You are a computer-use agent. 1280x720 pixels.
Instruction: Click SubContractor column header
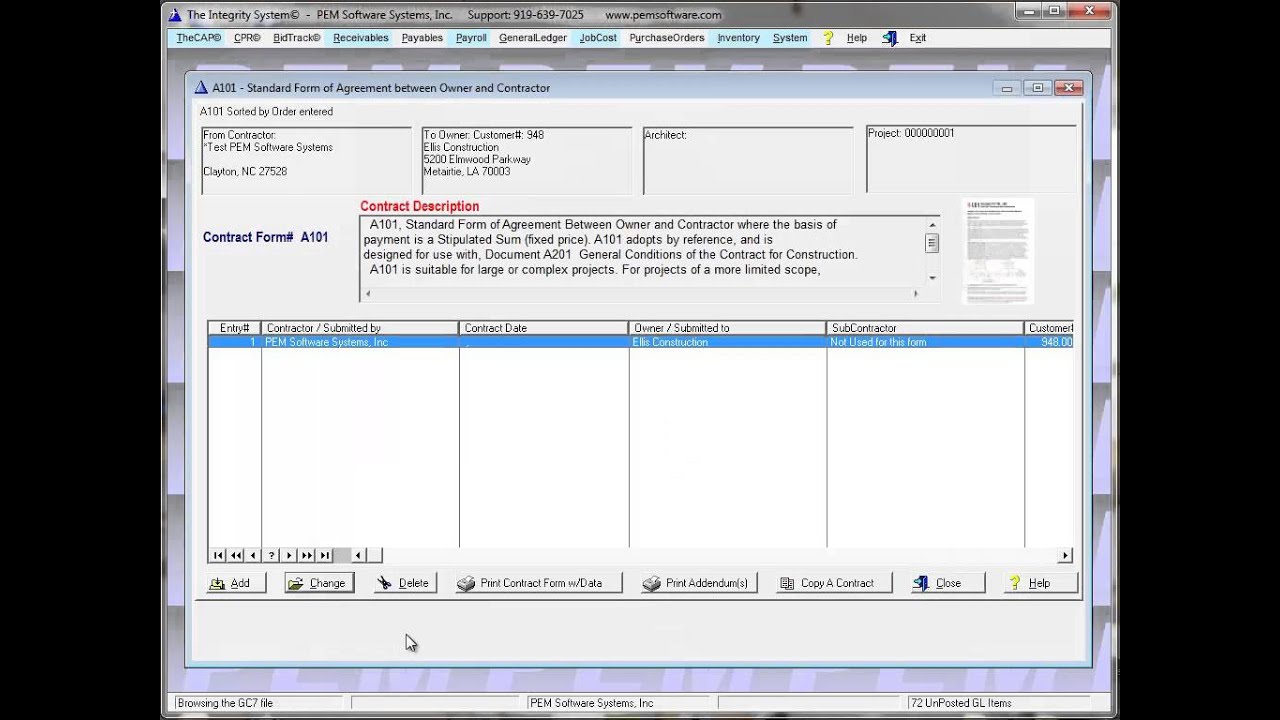926,328
